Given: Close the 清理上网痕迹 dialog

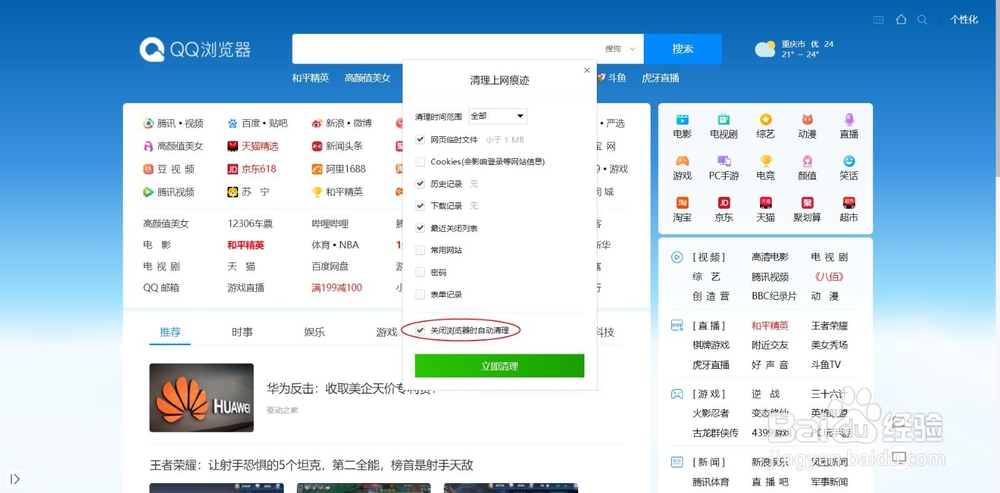Looking at the screenshot, I should (x=587, y=70).
